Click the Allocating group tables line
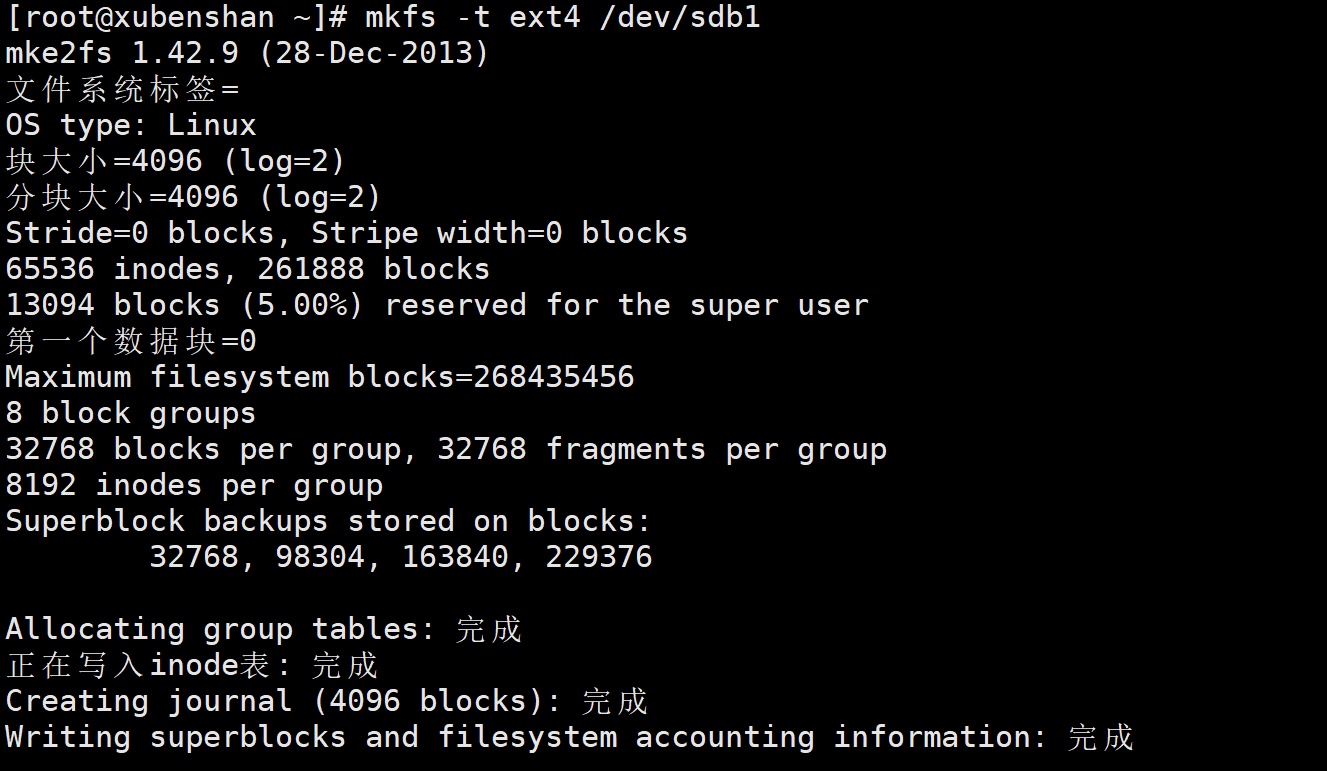 tap(264, 629)
